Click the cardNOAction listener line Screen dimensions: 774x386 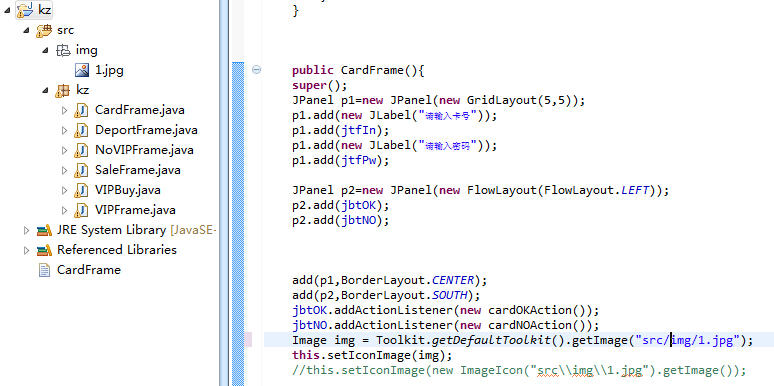(x=445, y=325)
